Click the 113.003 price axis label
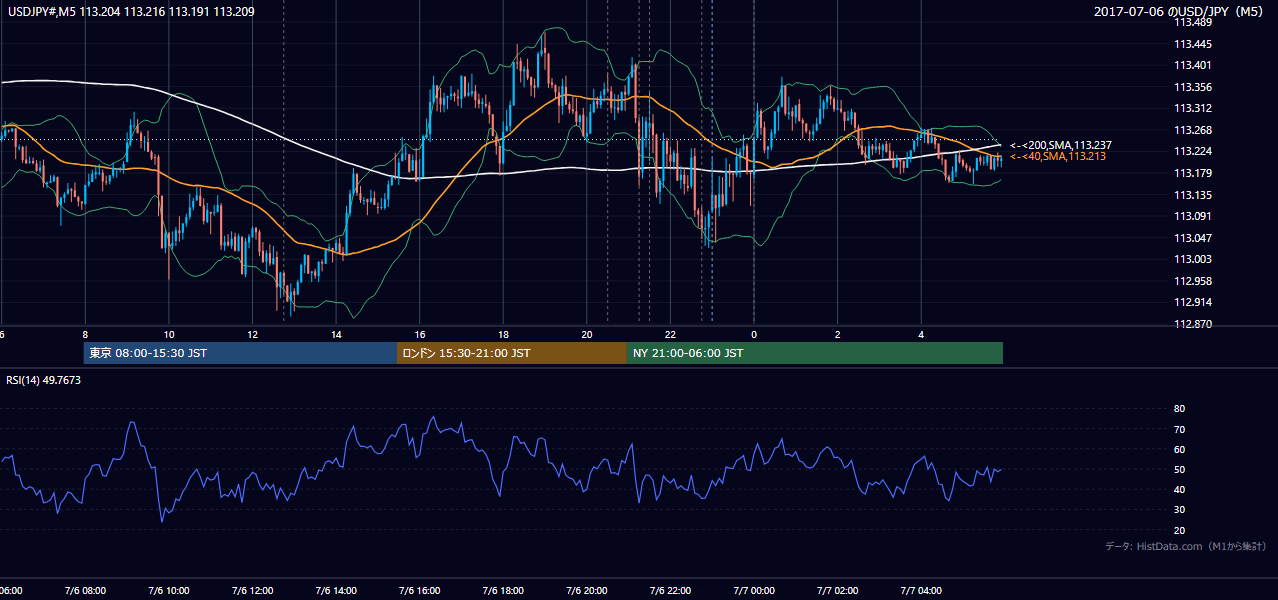The width and height of the screenshot is (1278, 600). click(1193, 259)
